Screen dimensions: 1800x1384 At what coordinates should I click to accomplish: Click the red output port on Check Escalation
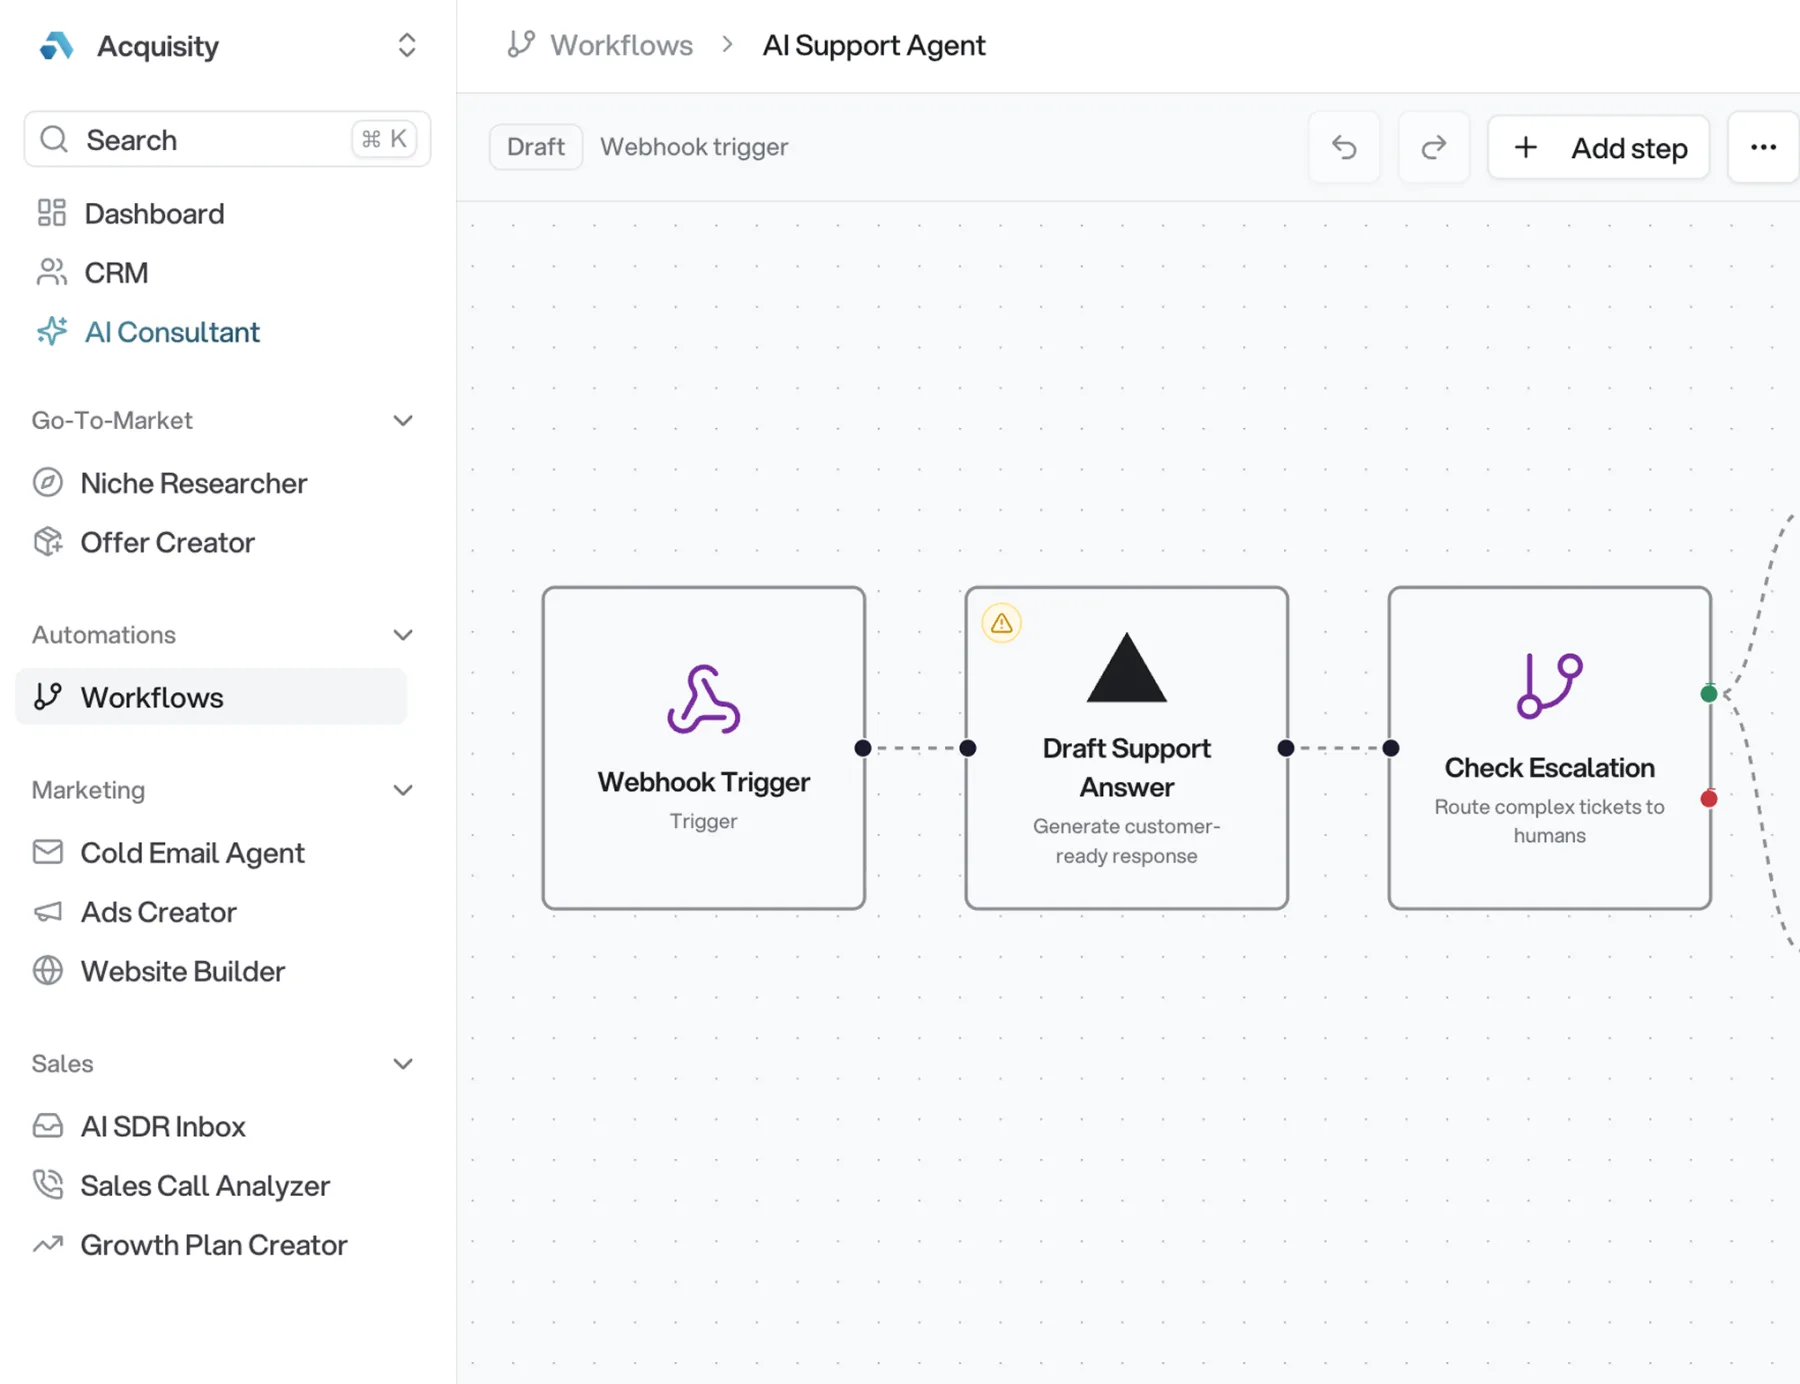[x=1709, y=798]
